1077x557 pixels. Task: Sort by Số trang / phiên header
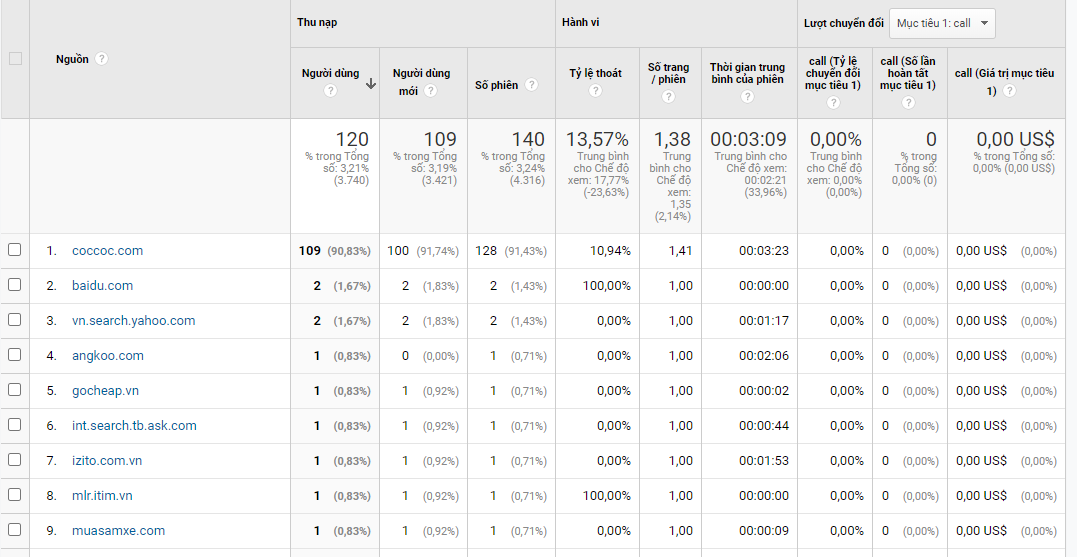(668, 73)
